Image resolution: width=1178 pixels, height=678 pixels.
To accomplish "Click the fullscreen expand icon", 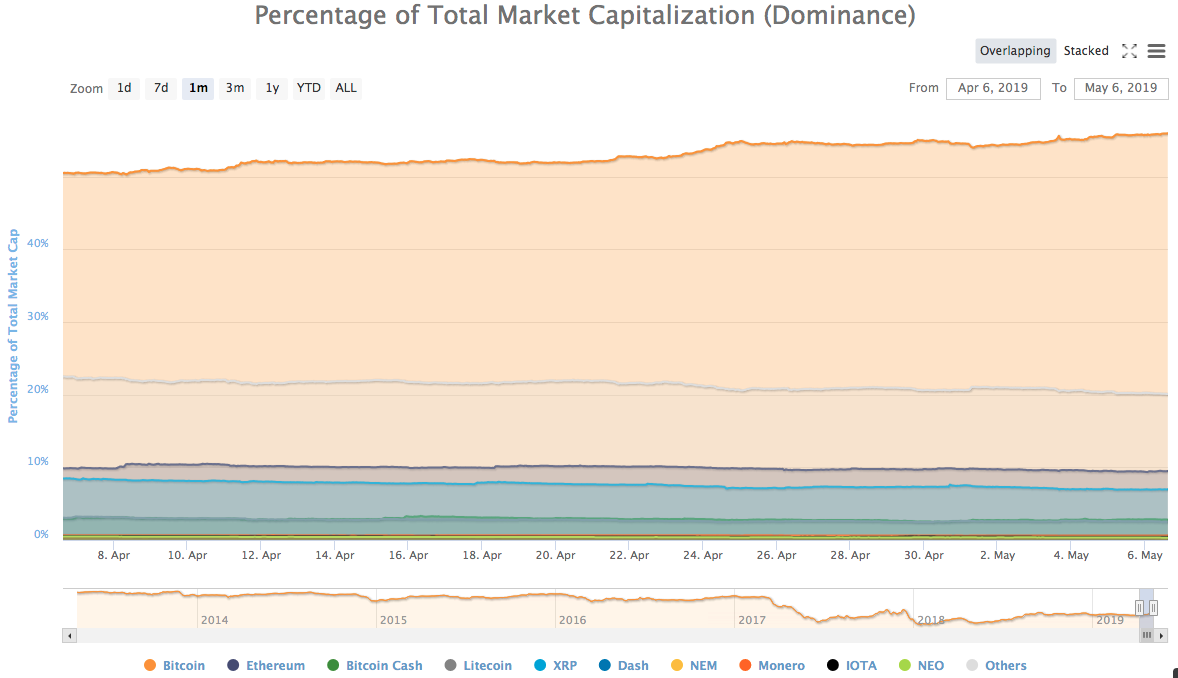I will point(1129,51).
